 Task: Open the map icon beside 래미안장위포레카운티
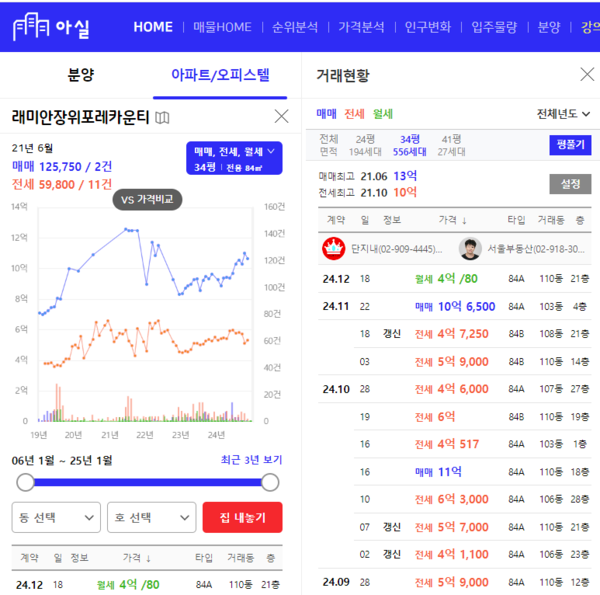coord(162,117)
